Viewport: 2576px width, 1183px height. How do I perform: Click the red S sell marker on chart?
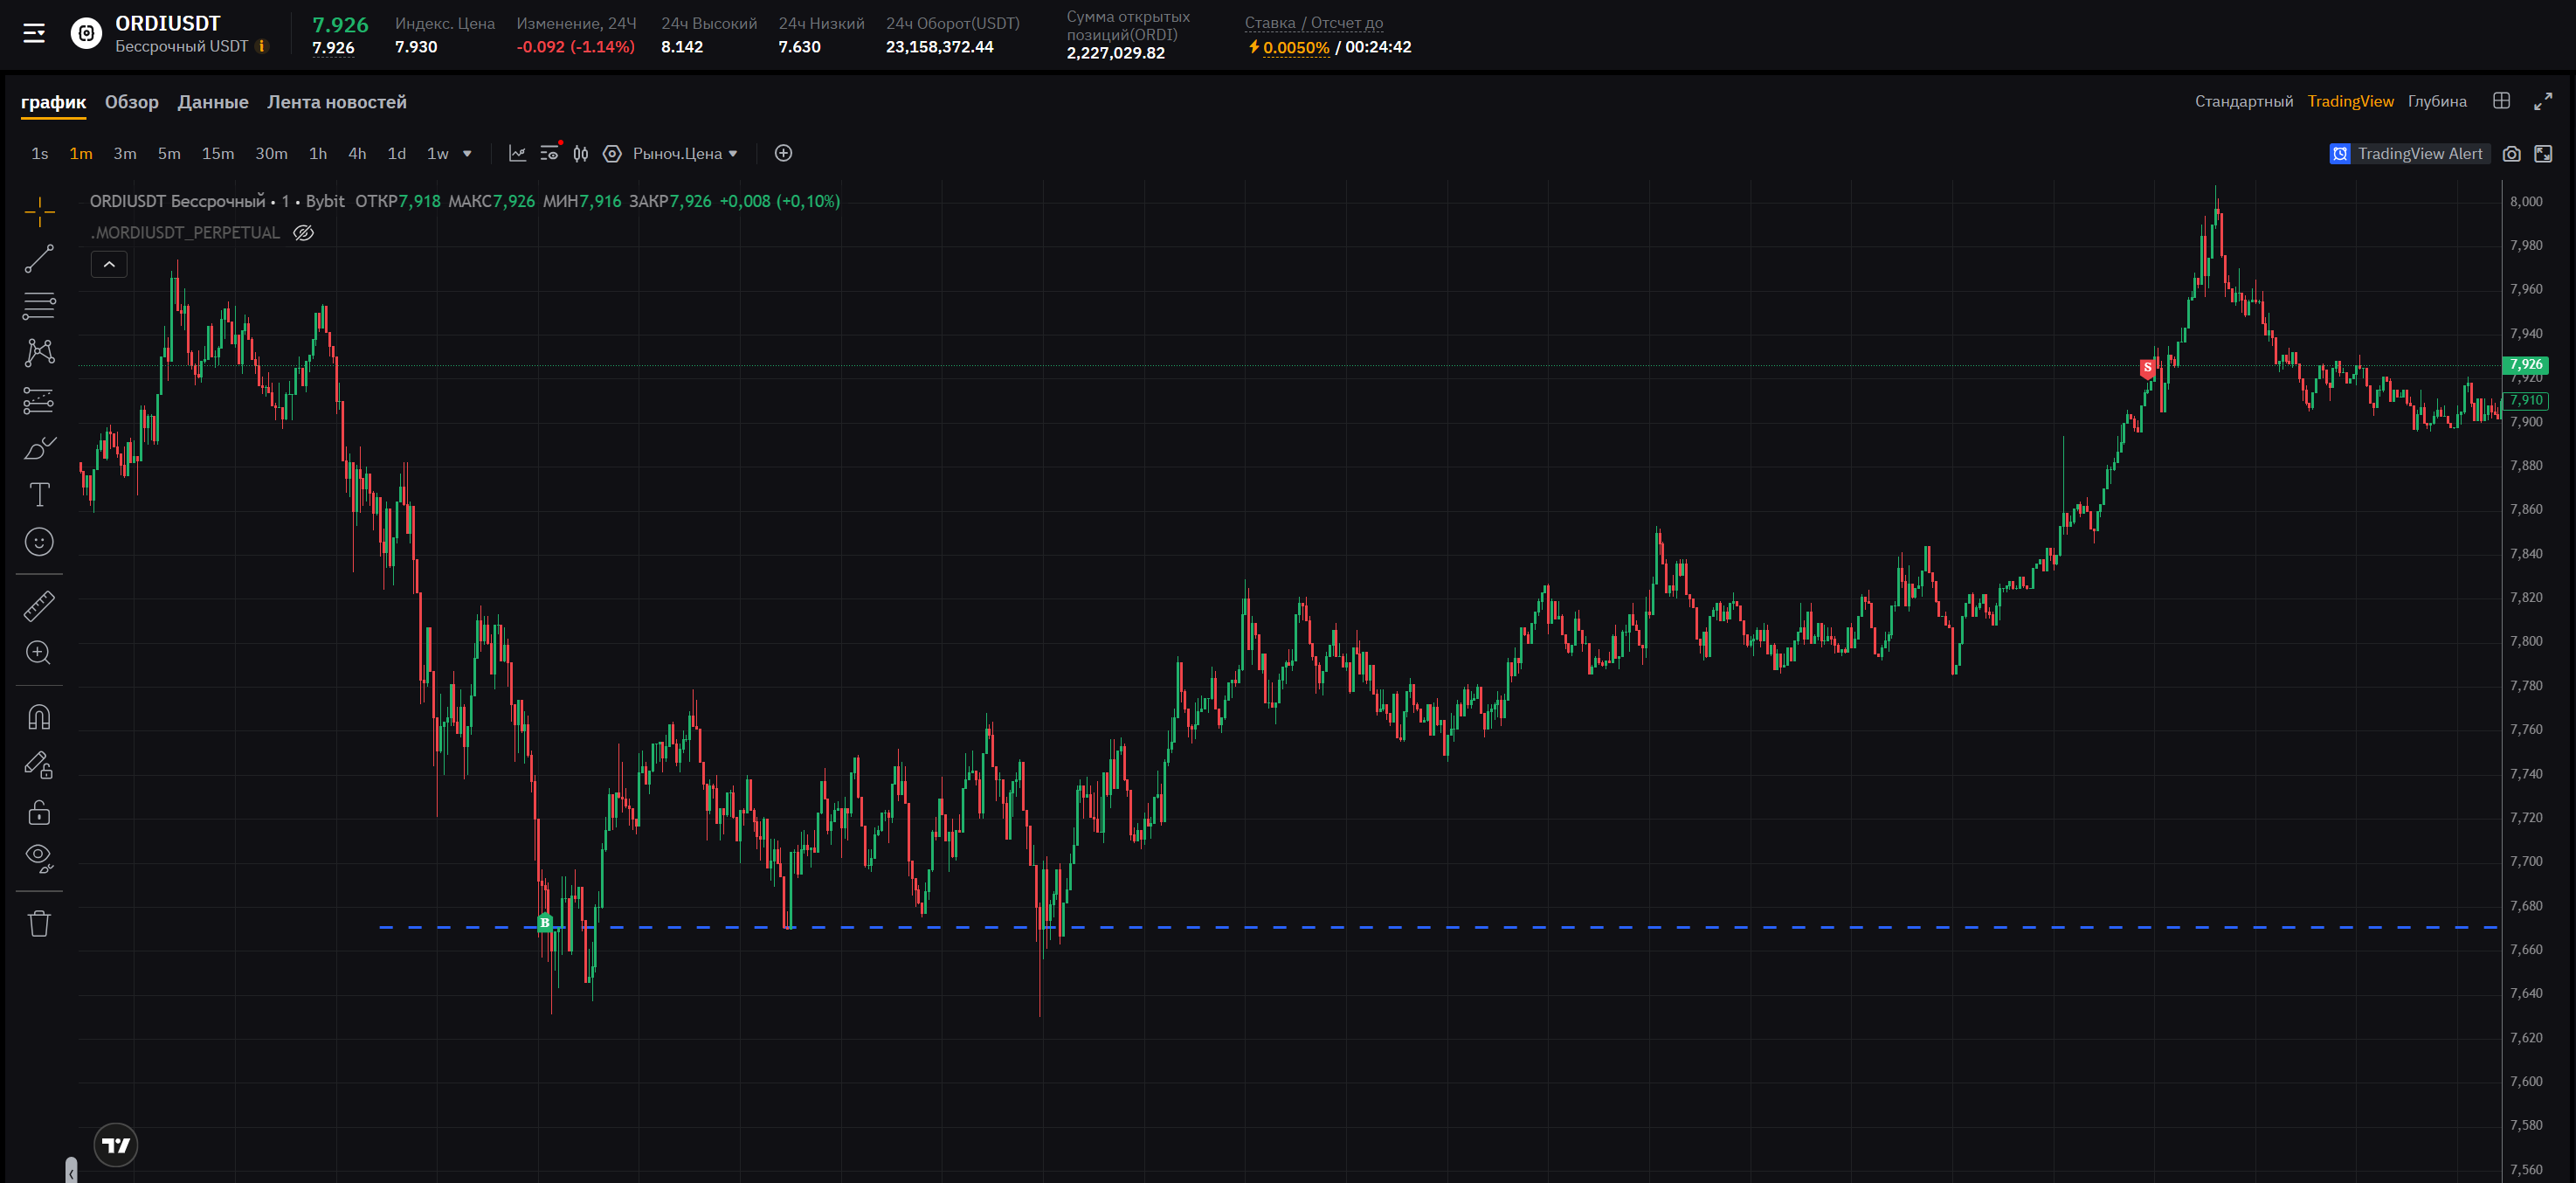tap(2146, 368)
